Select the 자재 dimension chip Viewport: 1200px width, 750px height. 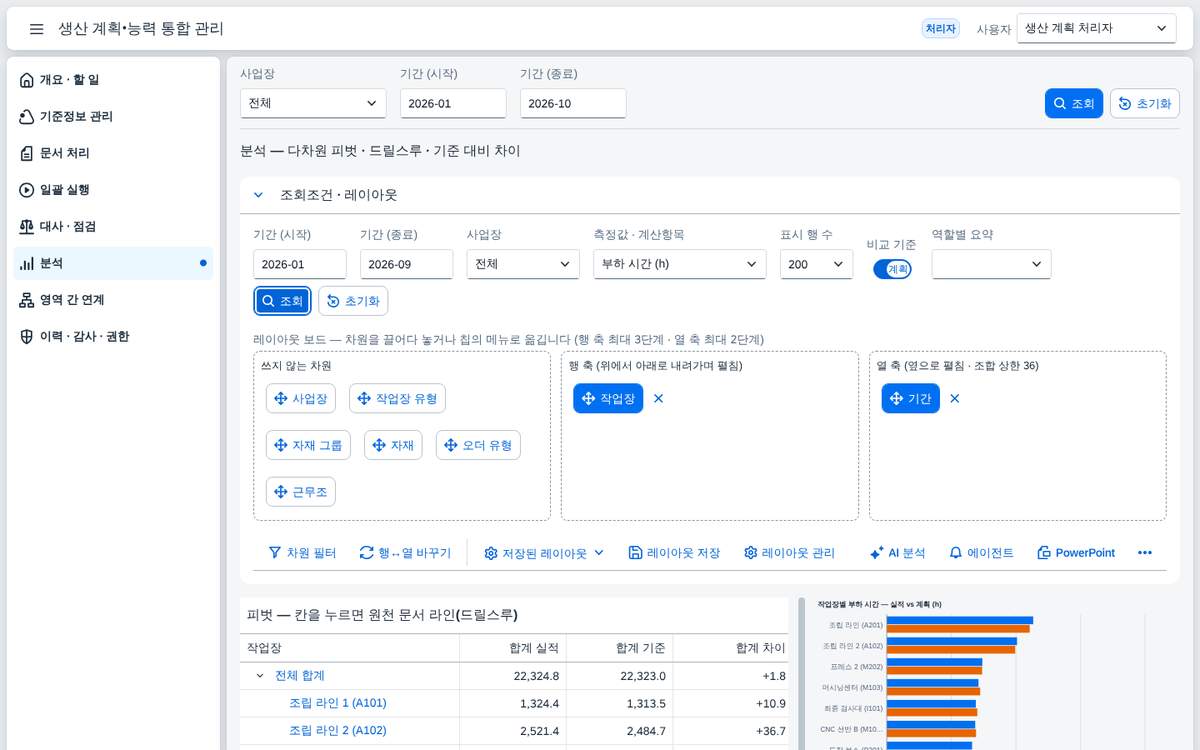(393, 445)
